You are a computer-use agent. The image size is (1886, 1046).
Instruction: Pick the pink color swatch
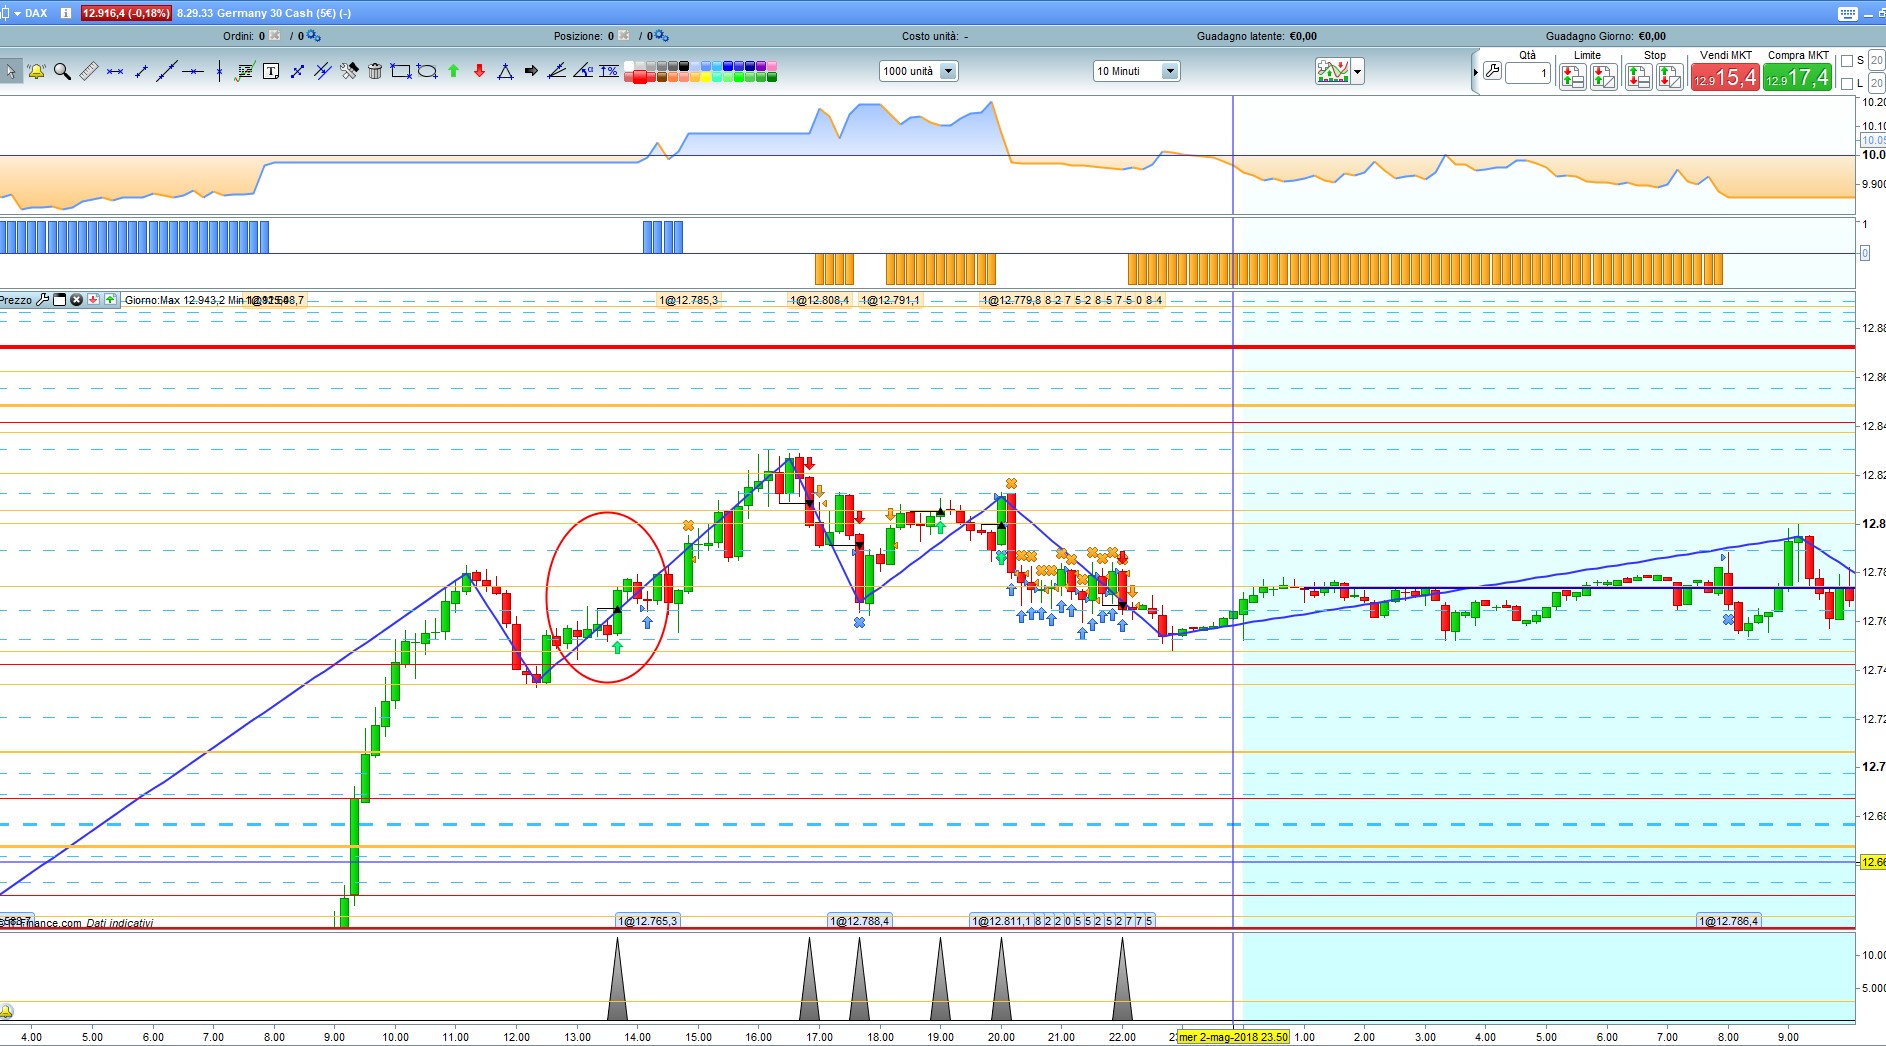coord(772,66)
